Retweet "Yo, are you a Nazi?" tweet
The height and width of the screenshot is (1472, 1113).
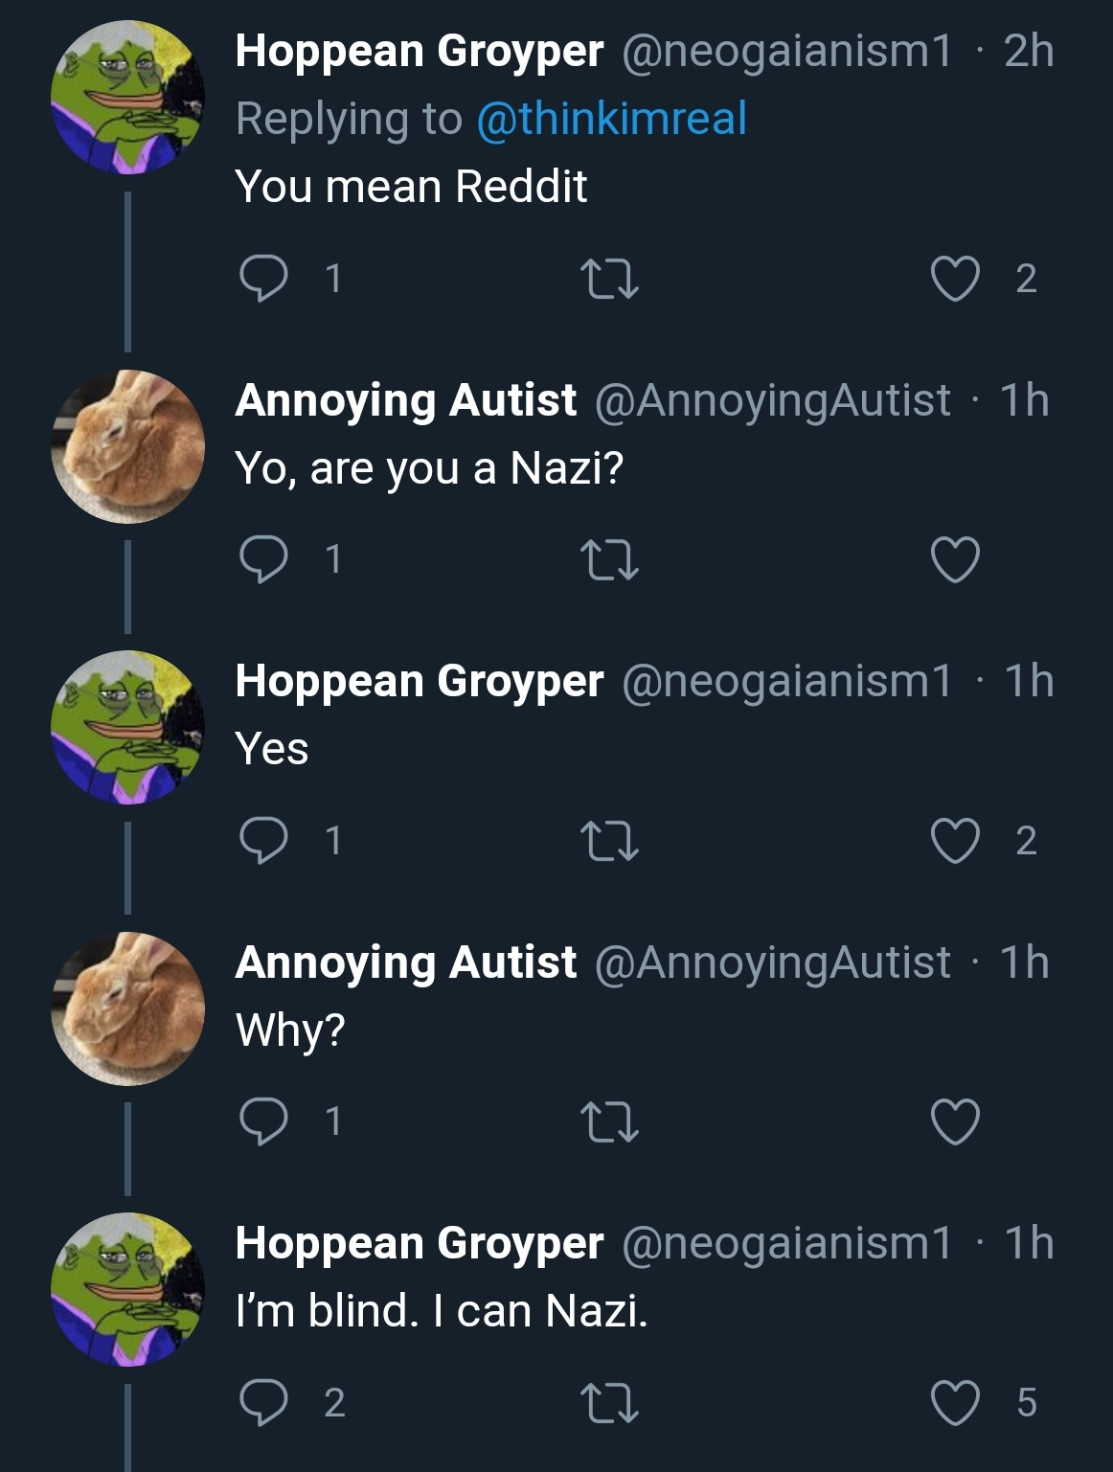click(610, 559)
